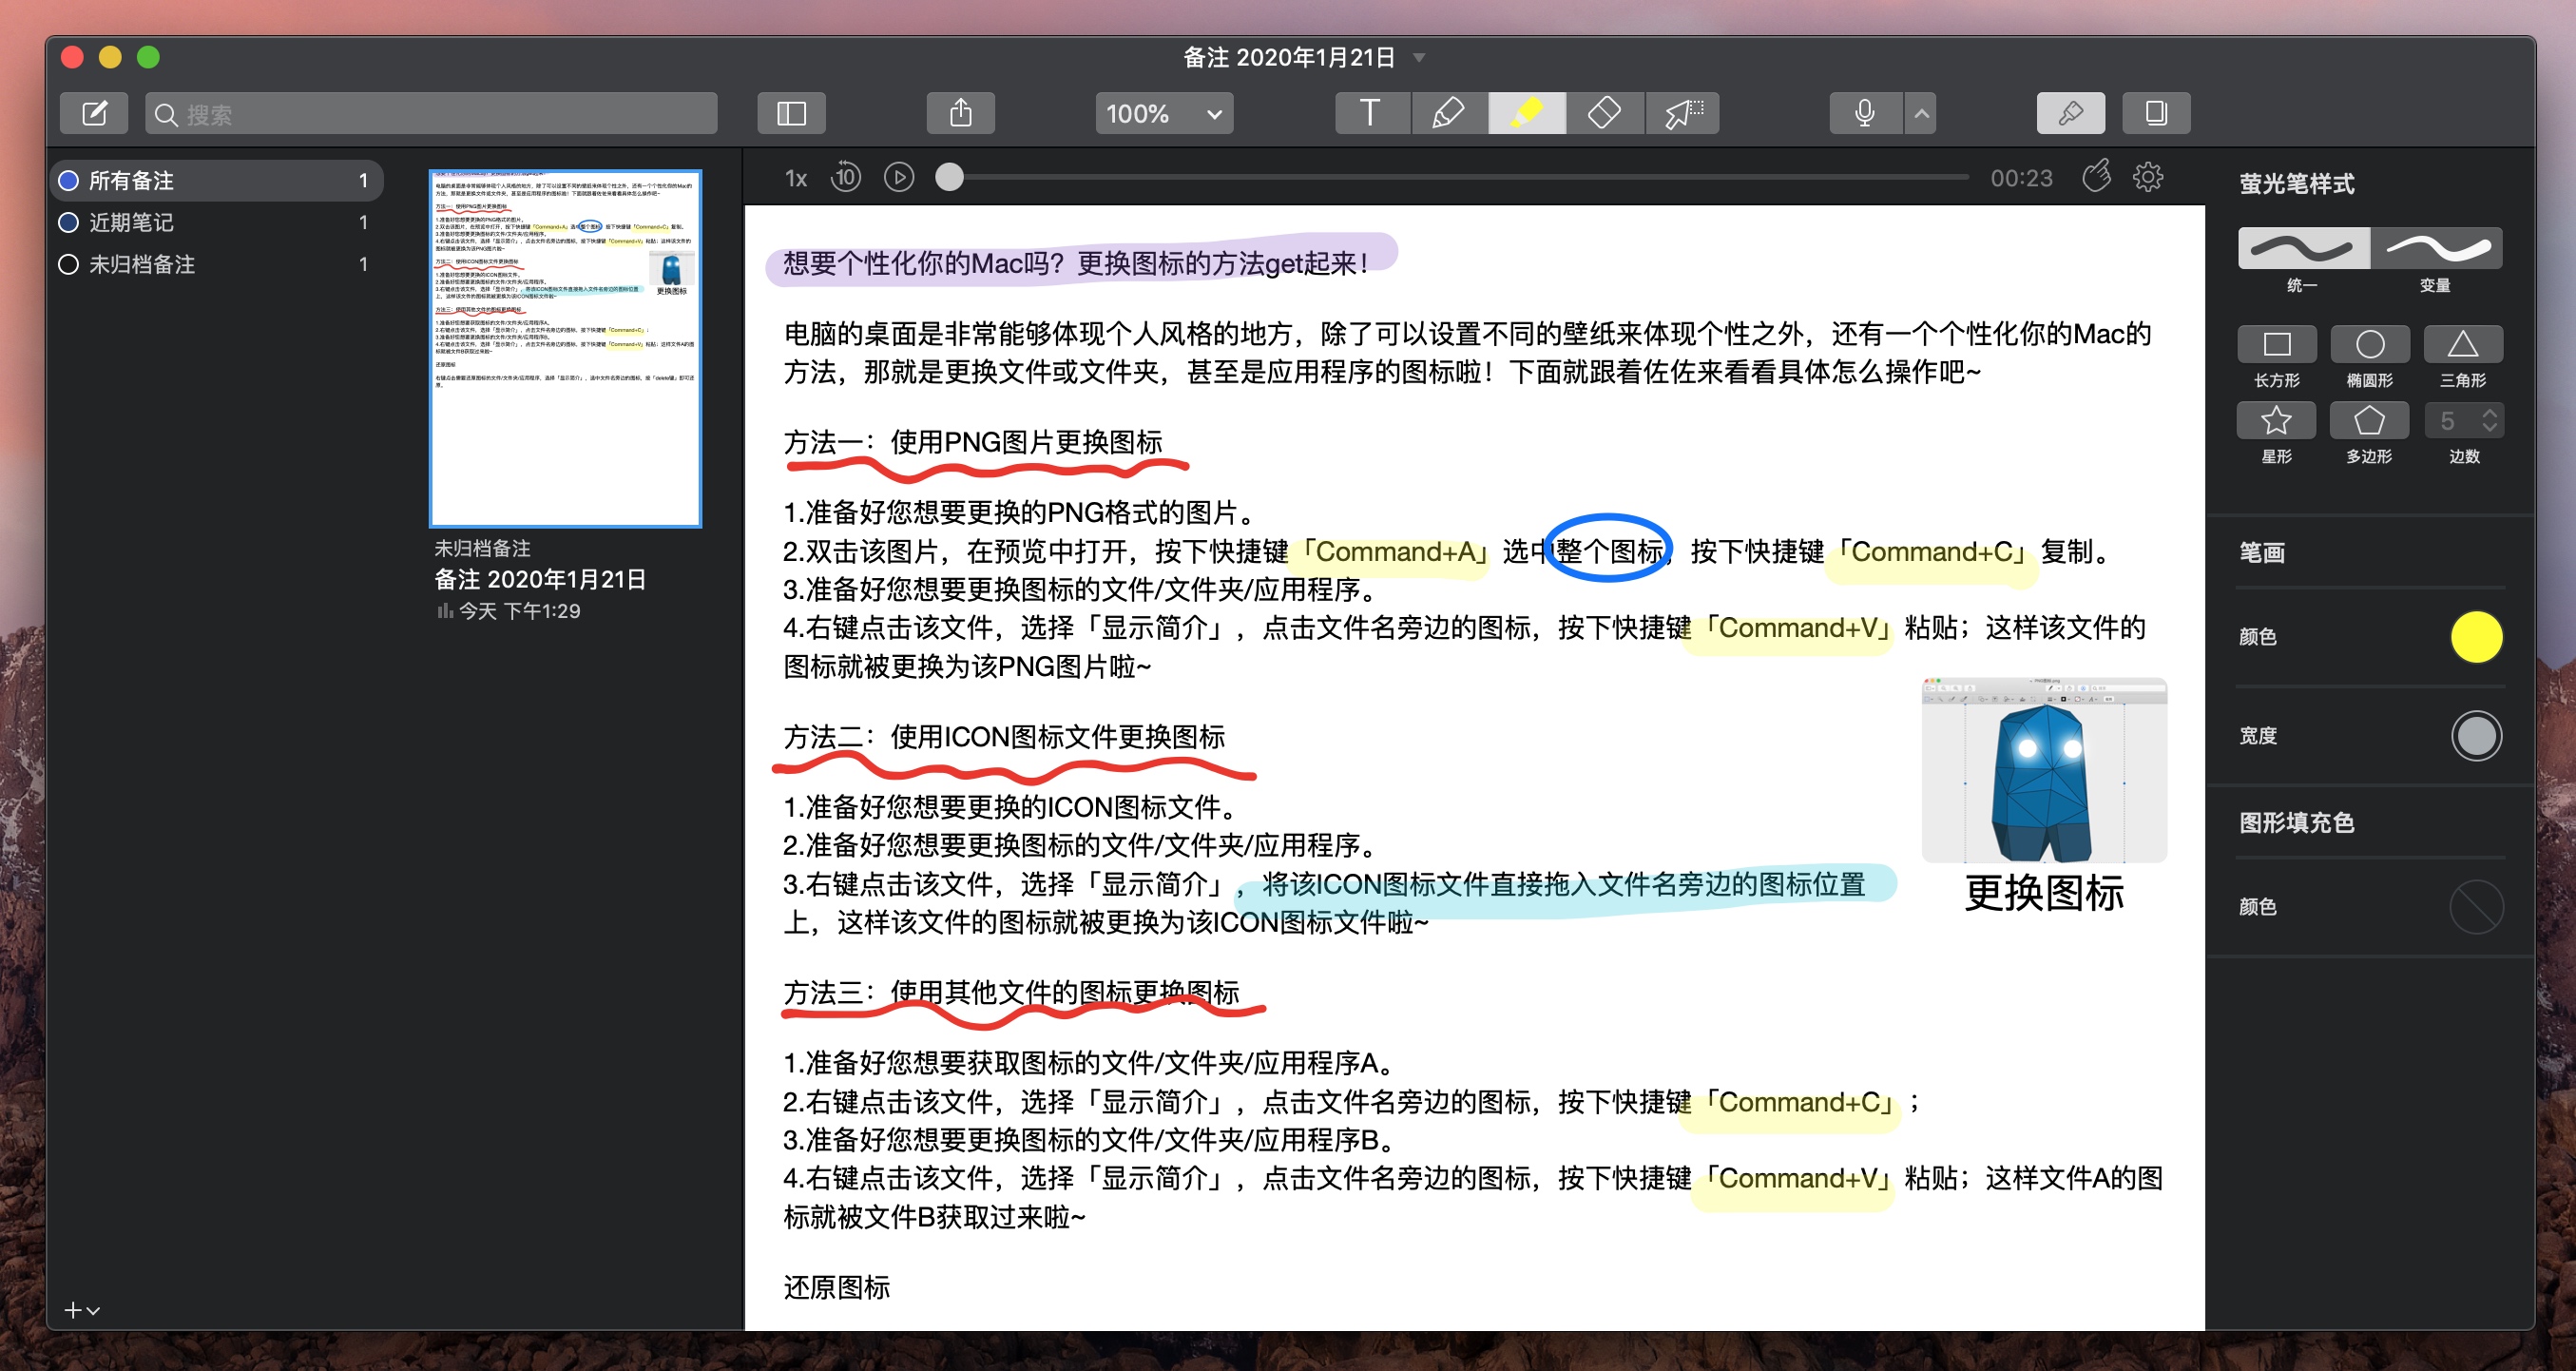Adjust the 边数 sides stepper
The image size is (2576, 1371).
click(x=2490, y=421)
